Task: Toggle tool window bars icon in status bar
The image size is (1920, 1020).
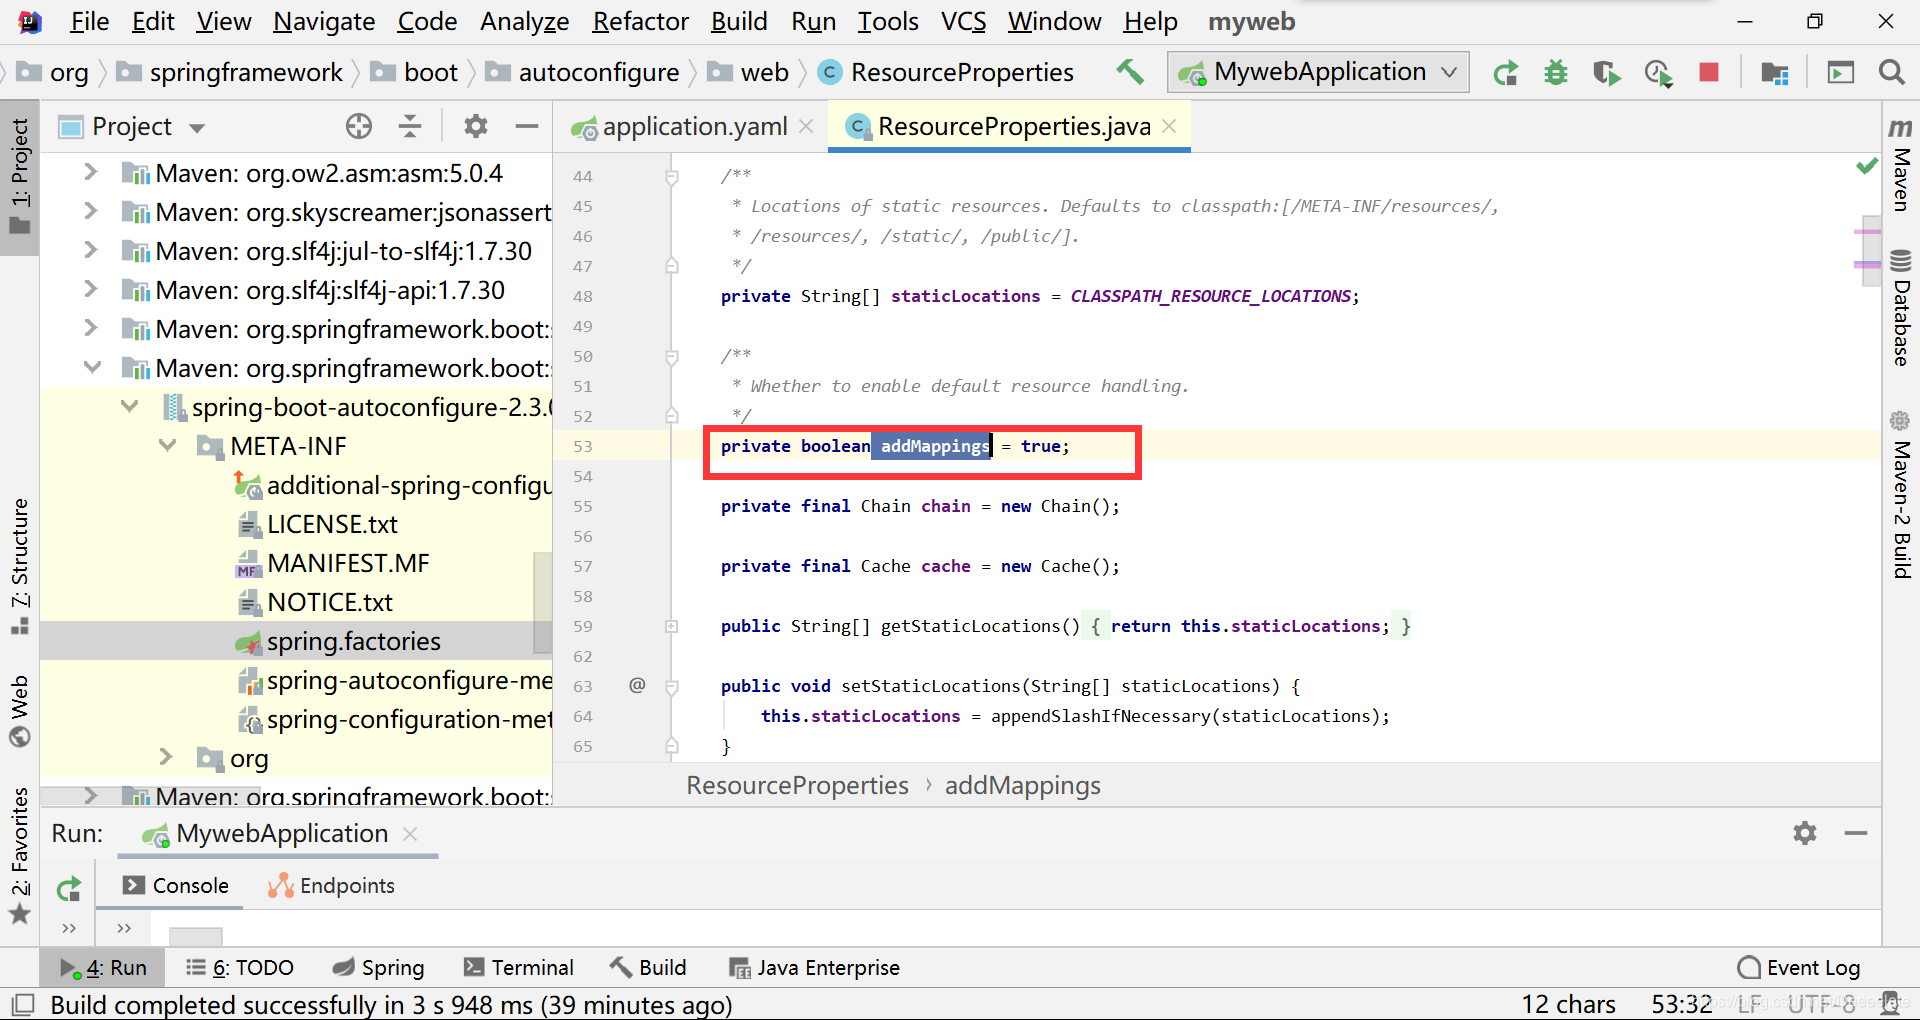Action: pyautogui.click(x=22, y=1004)
